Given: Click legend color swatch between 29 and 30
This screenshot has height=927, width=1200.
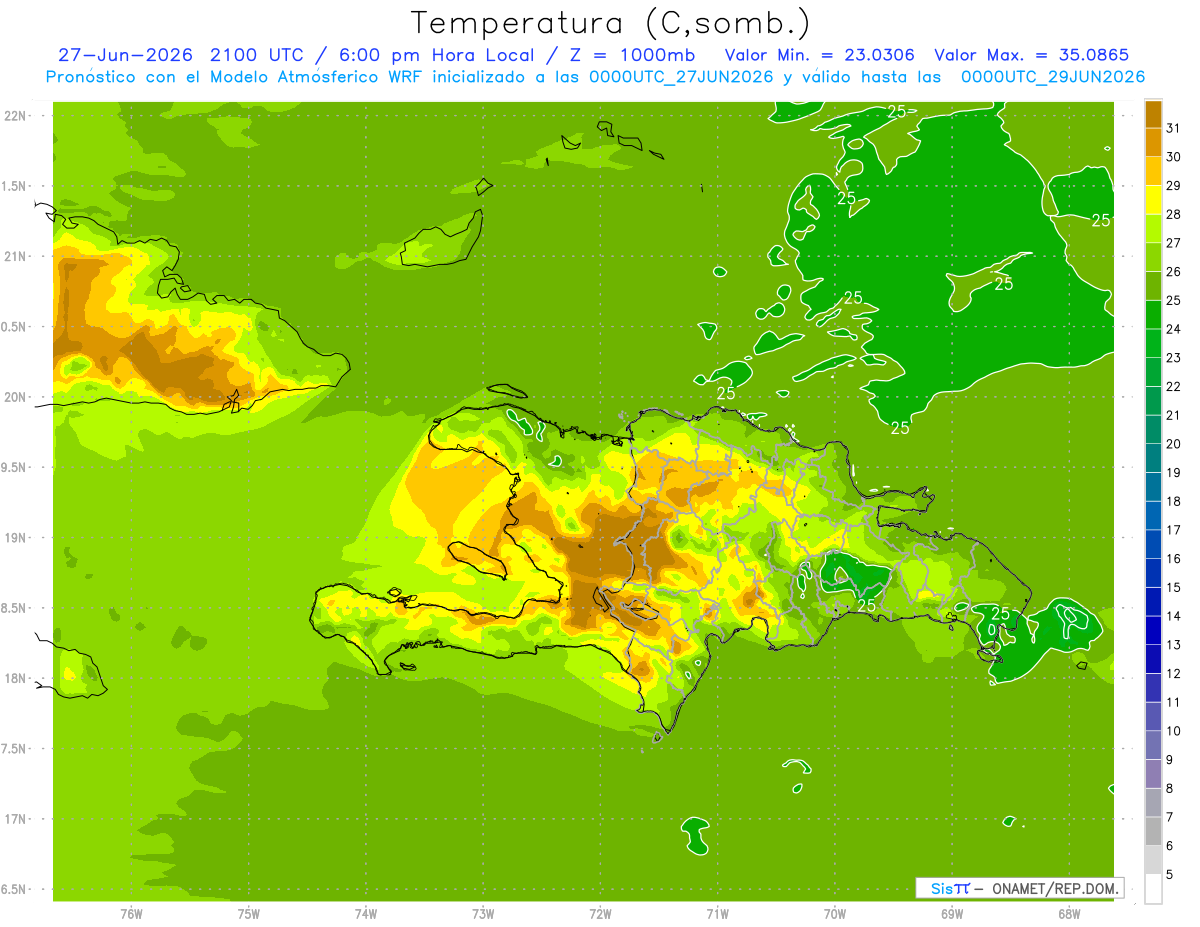Looking at the screenshot, I should point(1153,171).
